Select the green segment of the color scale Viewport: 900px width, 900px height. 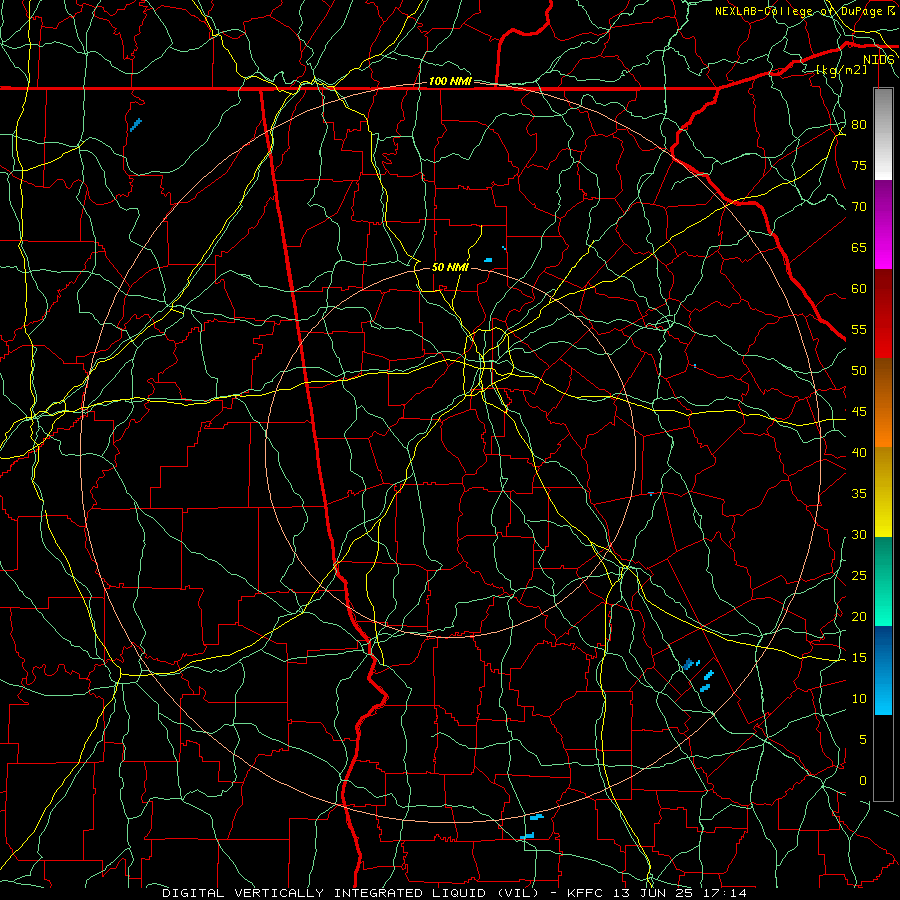(883, 581)
